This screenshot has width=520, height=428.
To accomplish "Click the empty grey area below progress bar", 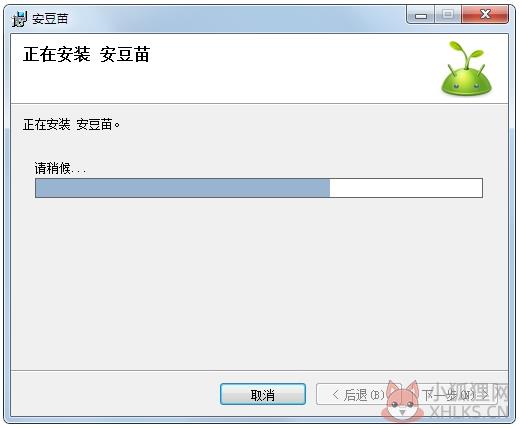I will pos(259,283).
